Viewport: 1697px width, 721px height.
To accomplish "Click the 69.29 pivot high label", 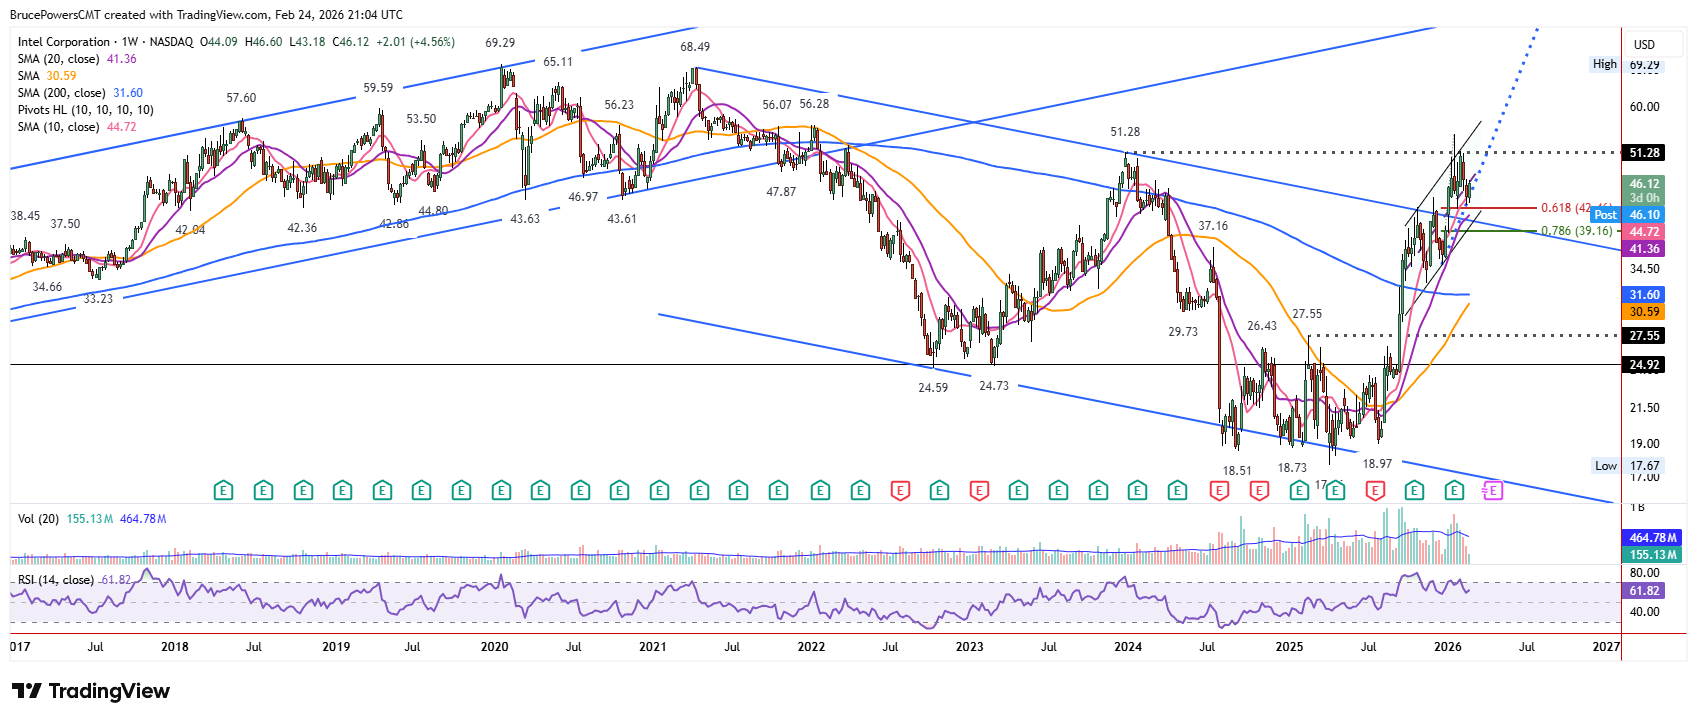I will (x=500, y=43).
